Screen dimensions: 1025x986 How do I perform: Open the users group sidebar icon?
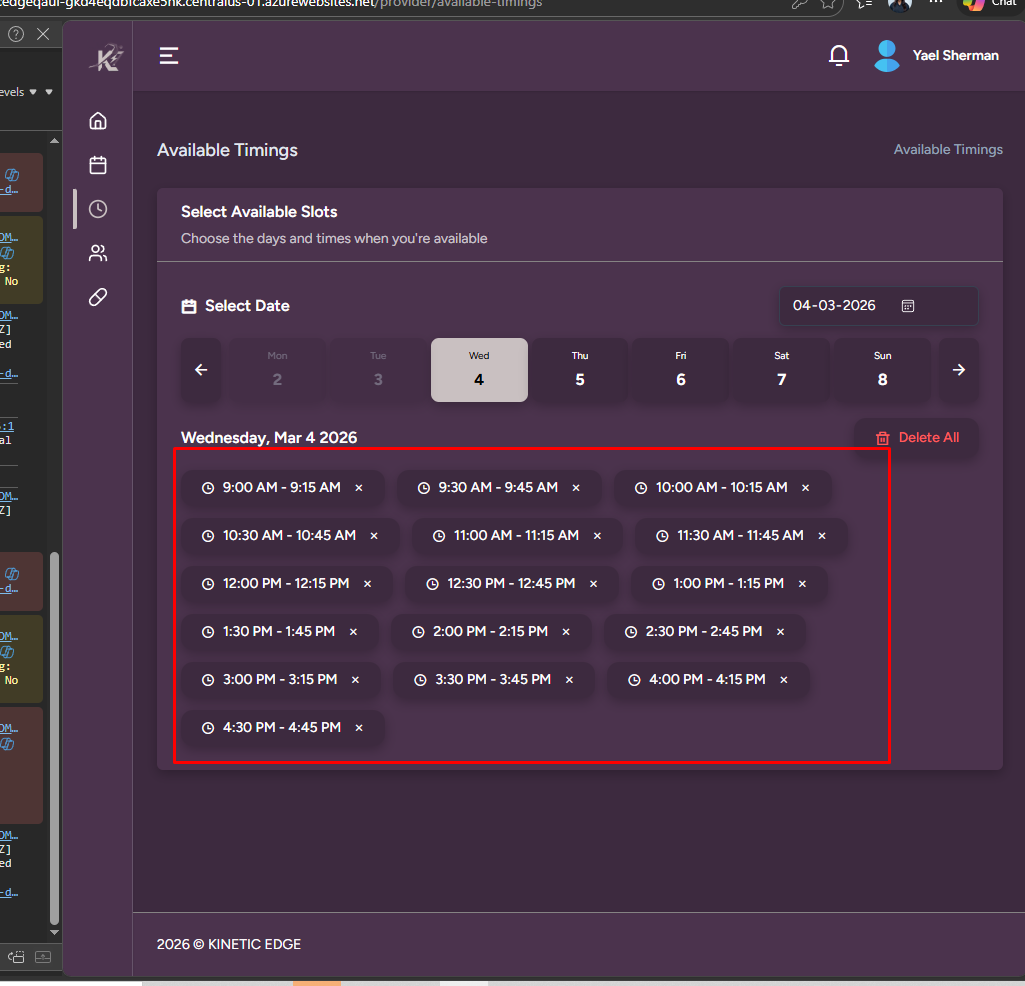tap(98, 253)
